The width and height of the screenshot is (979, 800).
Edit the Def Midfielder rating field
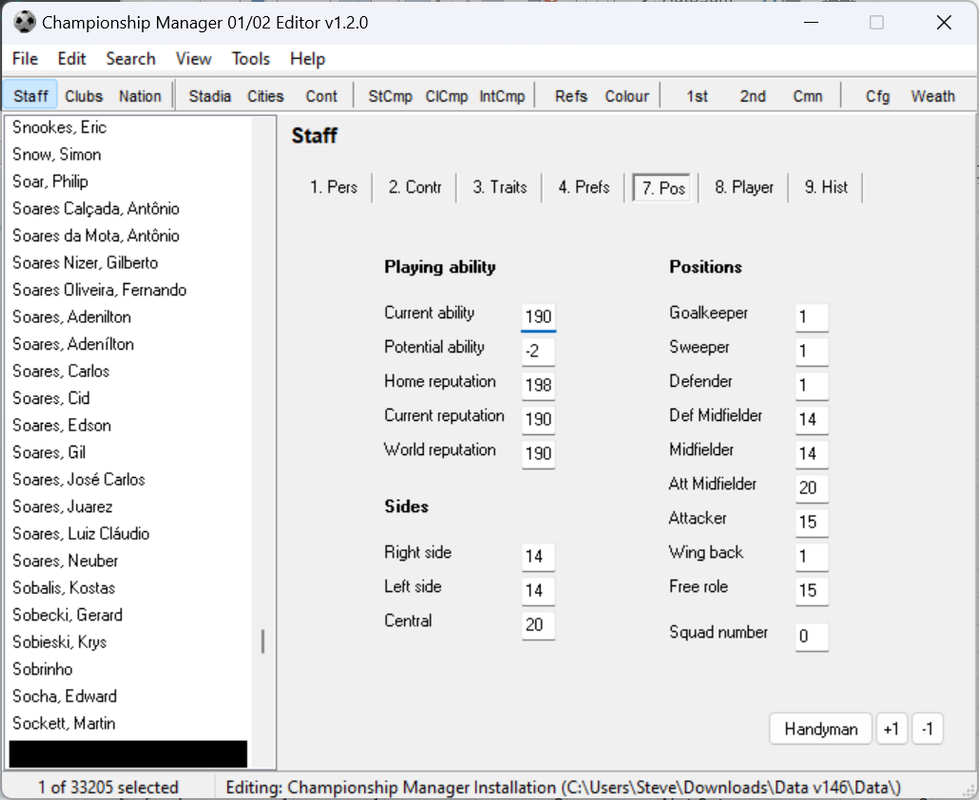tap(812, 420)
